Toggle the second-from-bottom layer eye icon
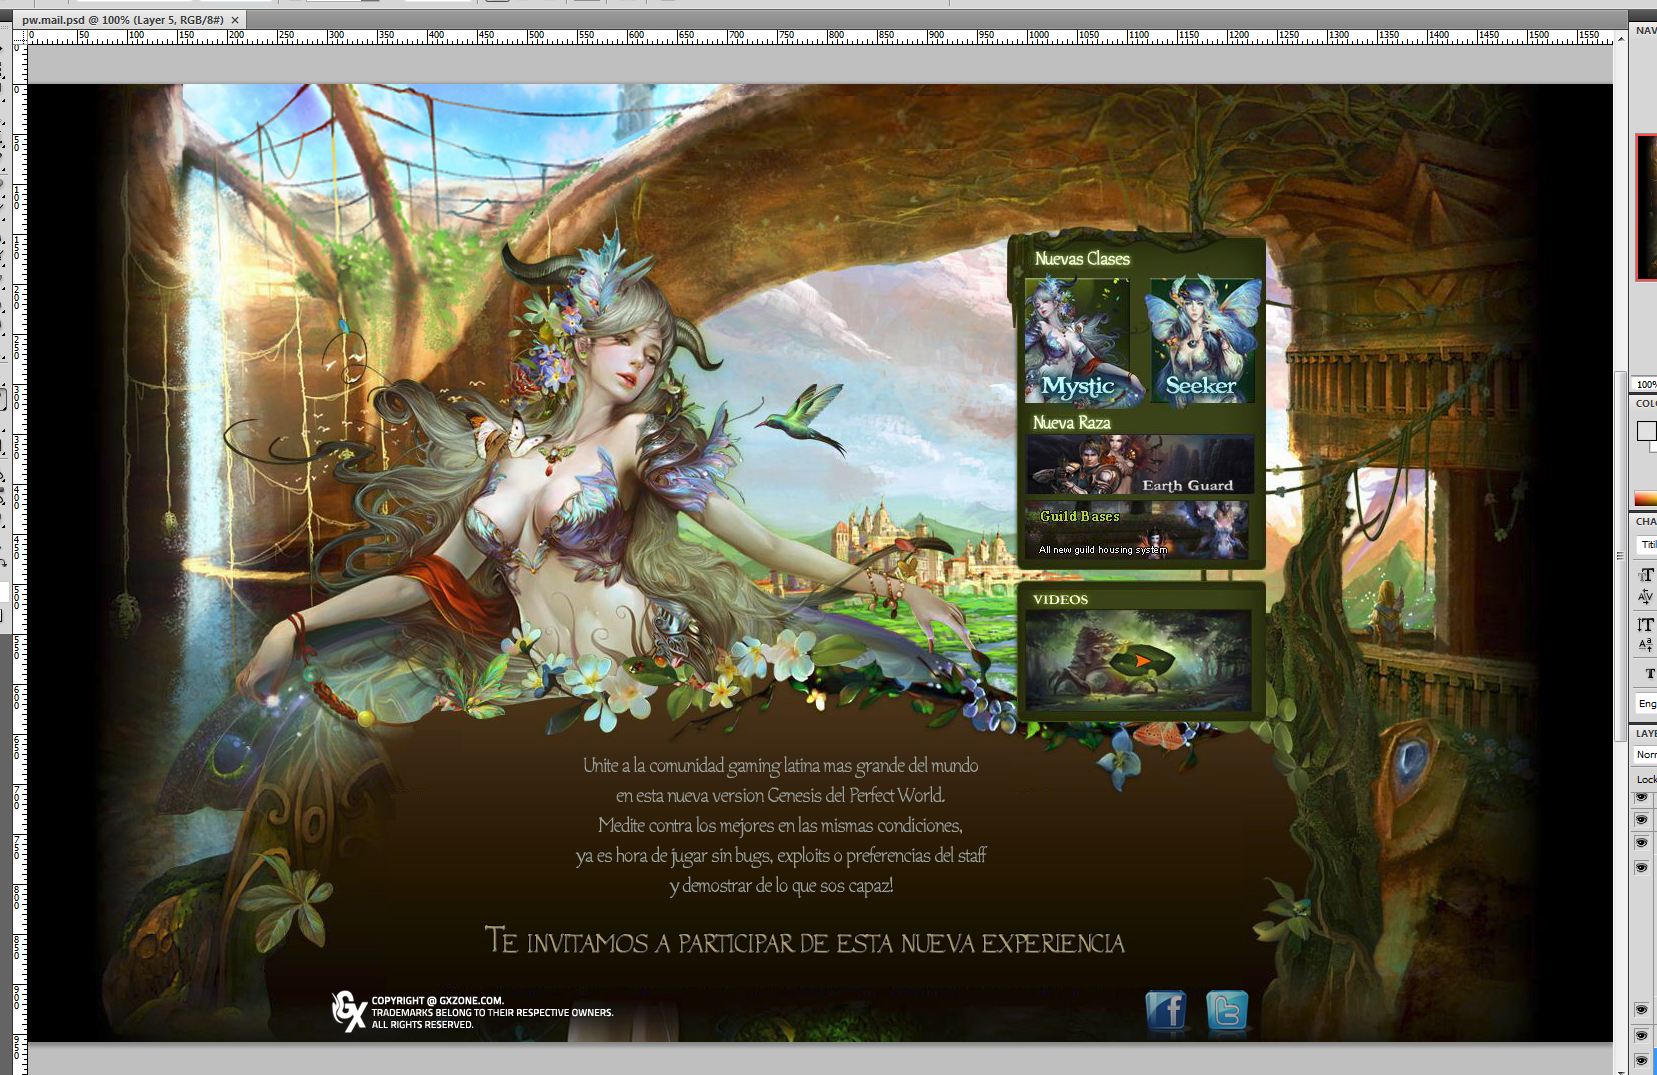Image resolution: width=1657 pixels, height=1075 pixels. coord(1641,1035)
